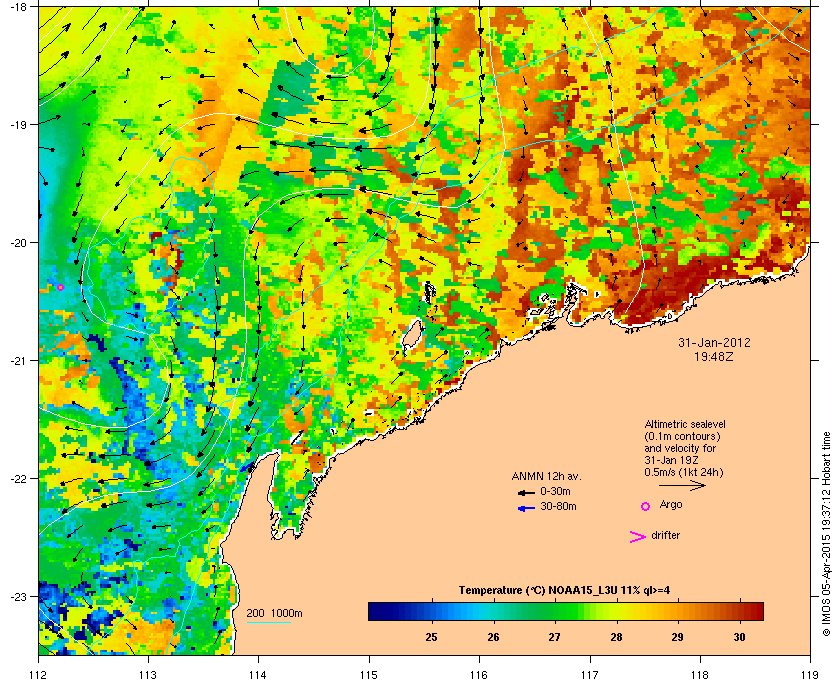Click the colorbar tick label 30

click(739, 637)
